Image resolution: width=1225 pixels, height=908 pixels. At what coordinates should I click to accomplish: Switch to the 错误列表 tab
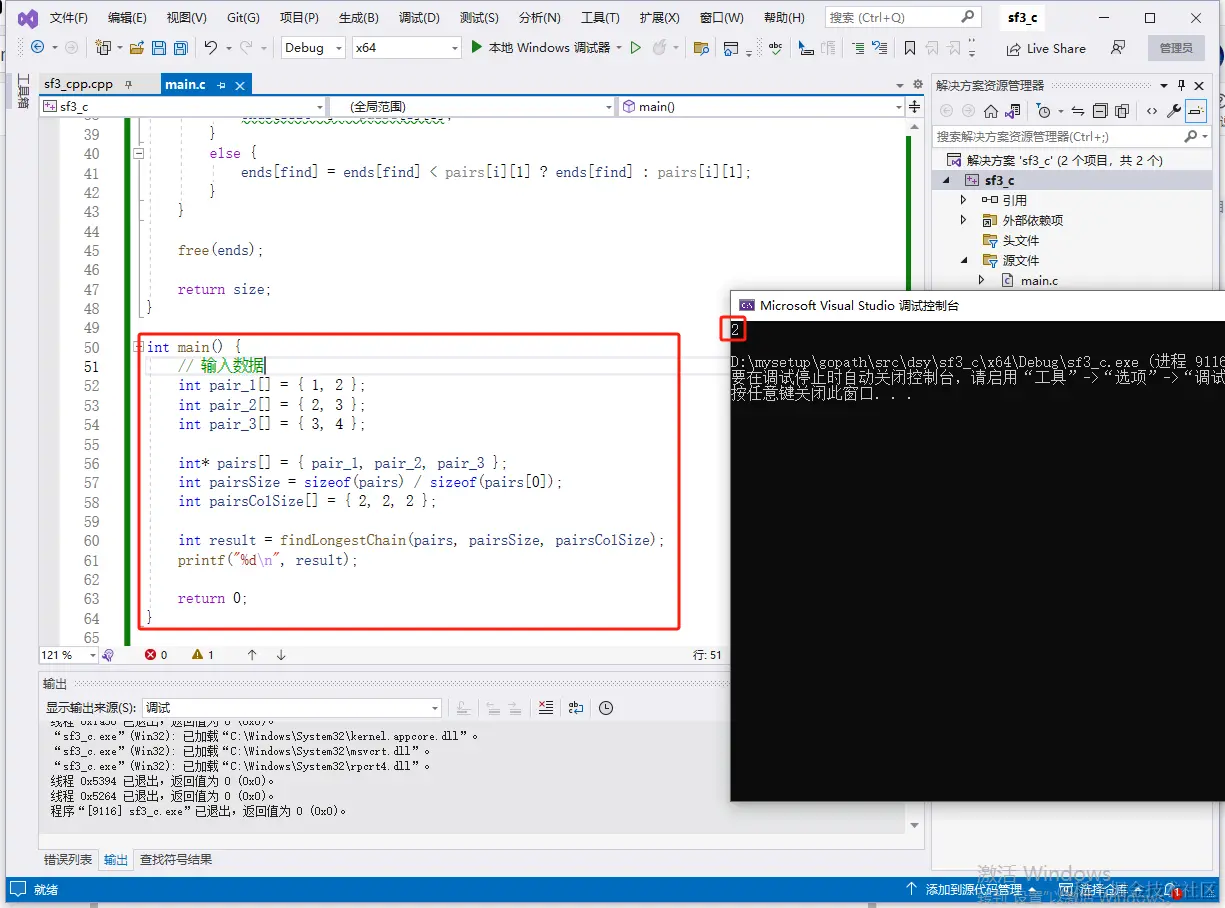[x=68, y=860]
